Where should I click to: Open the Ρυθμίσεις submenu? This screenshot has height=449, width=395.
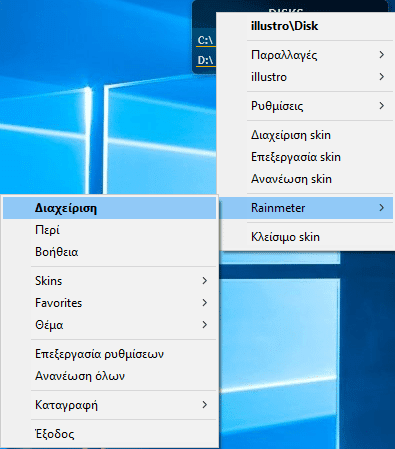pyautogui.click(x=305, y=106)
